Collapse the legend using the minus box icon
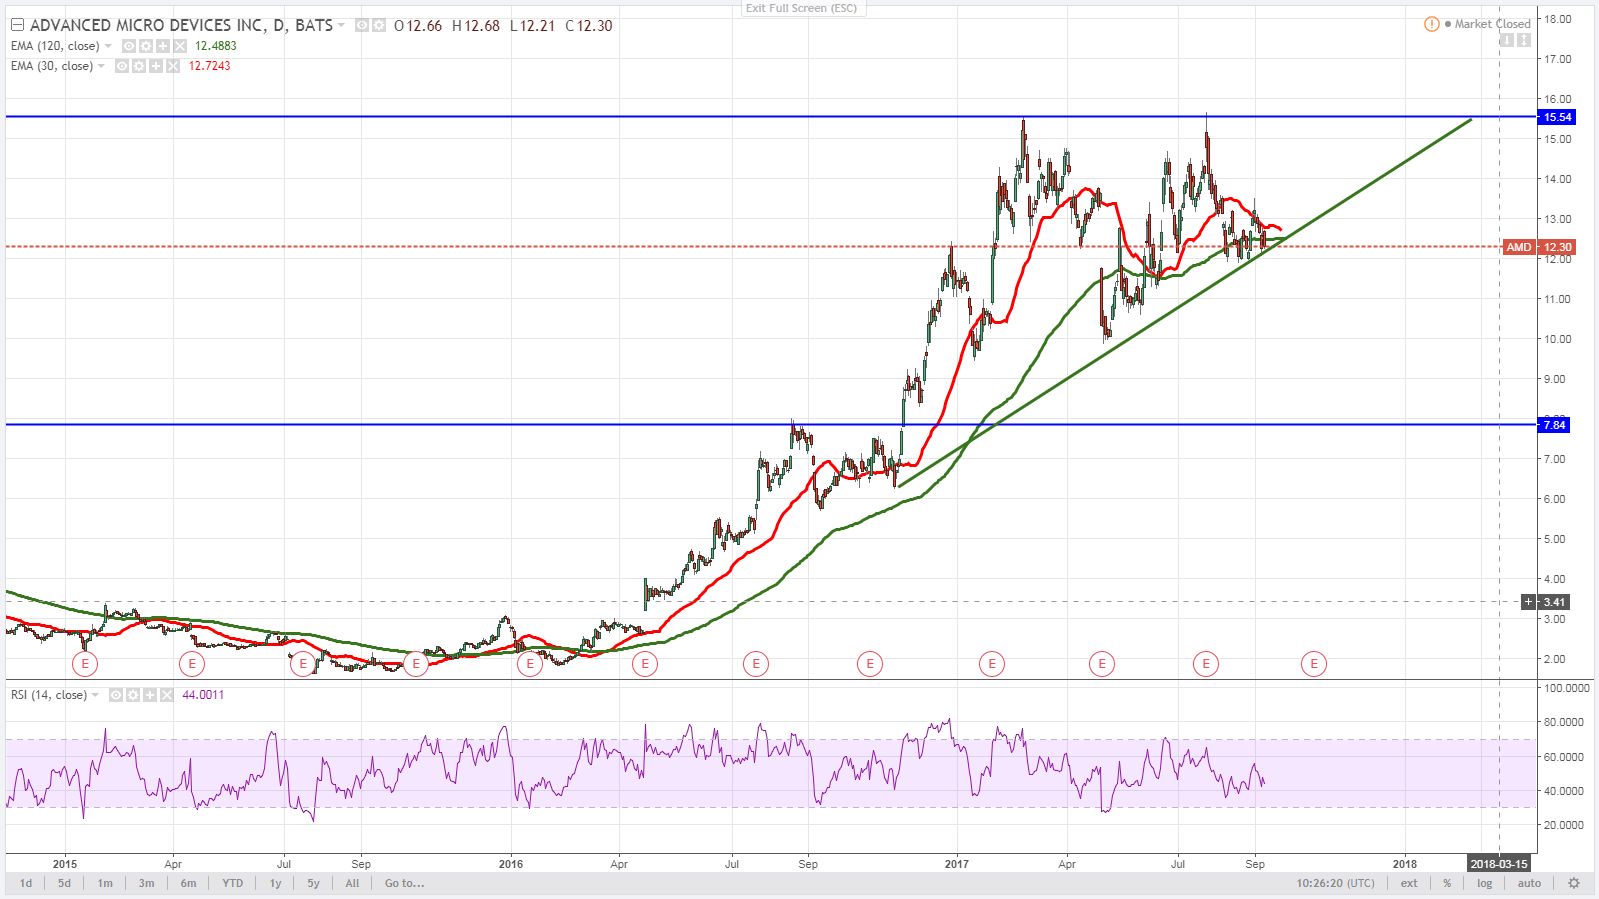 point(17,25)
